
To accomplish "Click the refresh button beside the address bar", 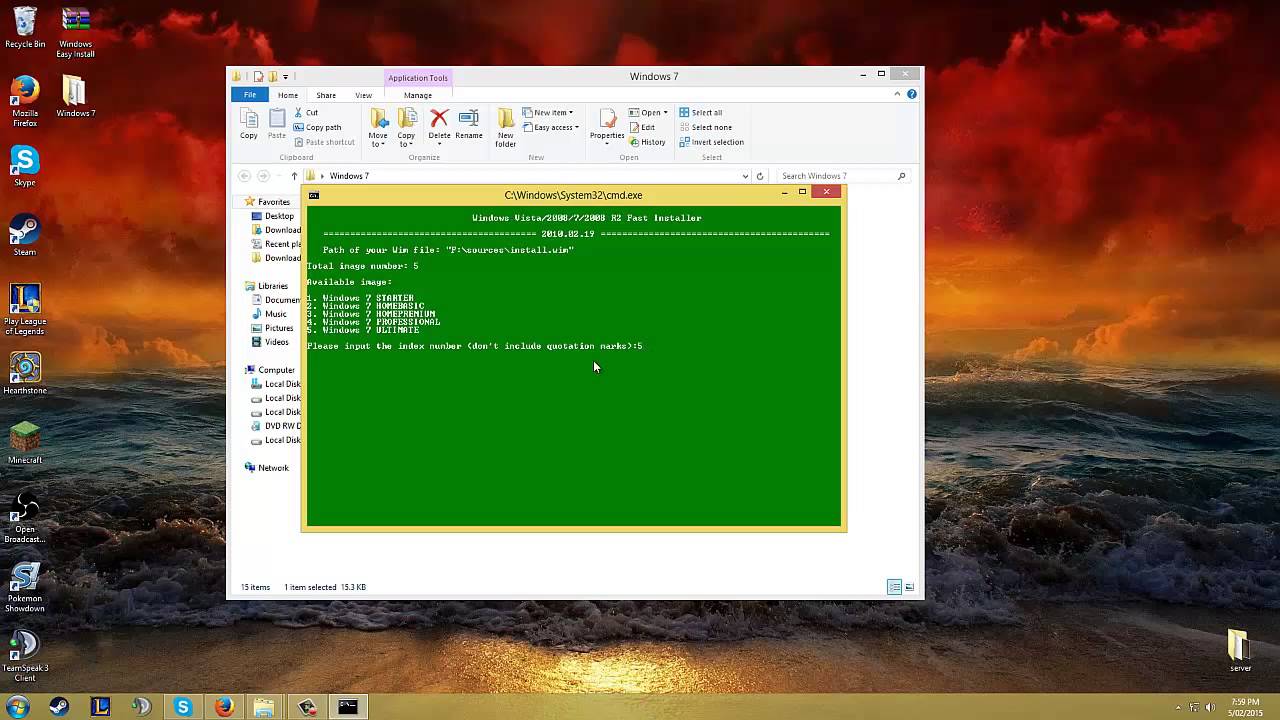I will (760, 176).
